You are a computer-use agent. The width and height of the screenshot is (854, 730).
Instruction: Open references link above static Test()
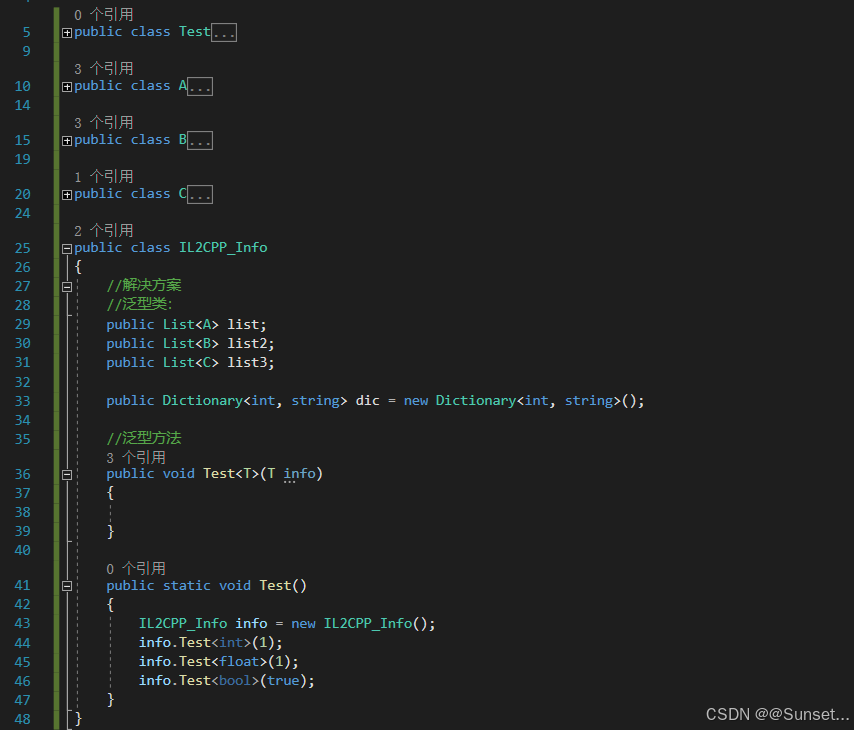tap(136, 569)
